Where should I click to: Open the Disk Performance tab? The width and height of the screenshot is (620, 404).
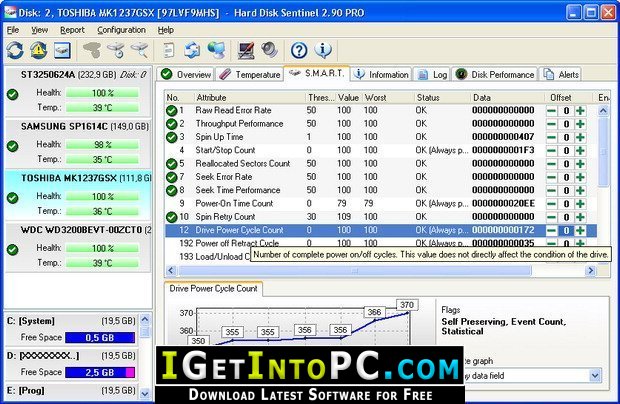(x=495, y=74)
